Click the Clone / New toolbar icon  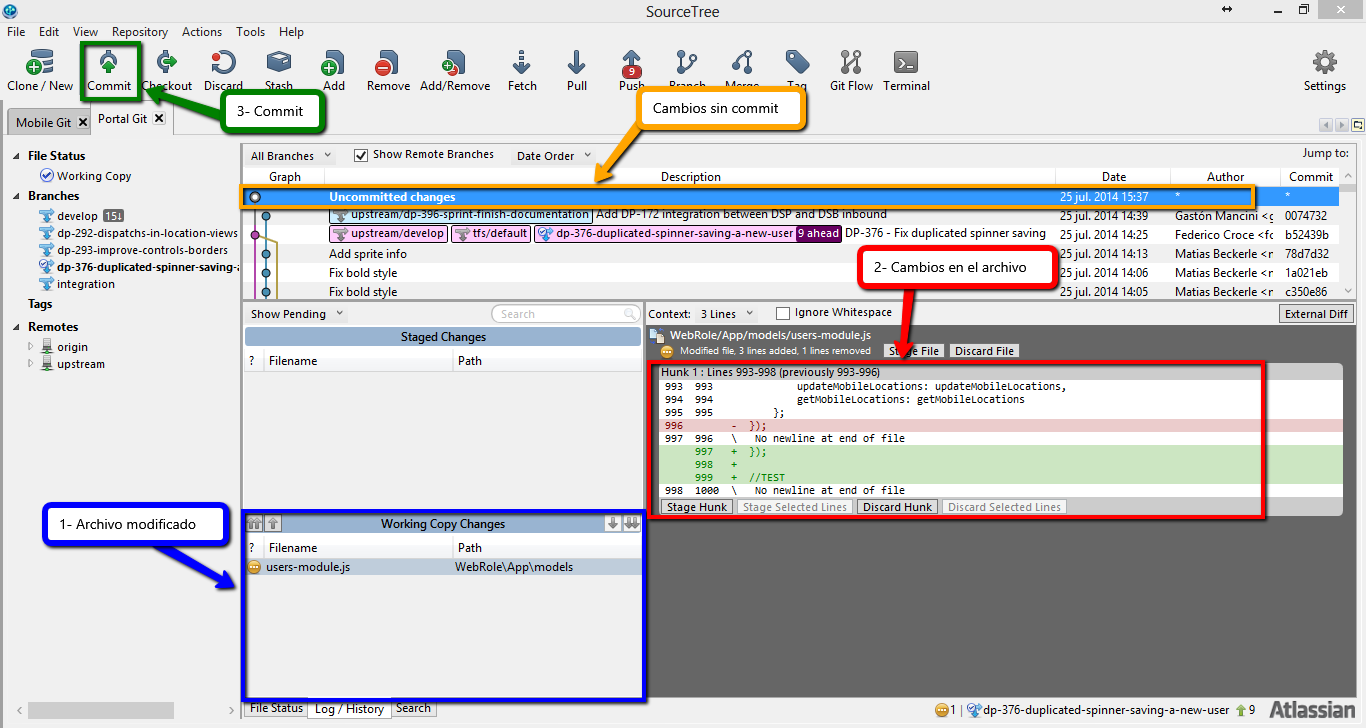click(x=40, y=70)
